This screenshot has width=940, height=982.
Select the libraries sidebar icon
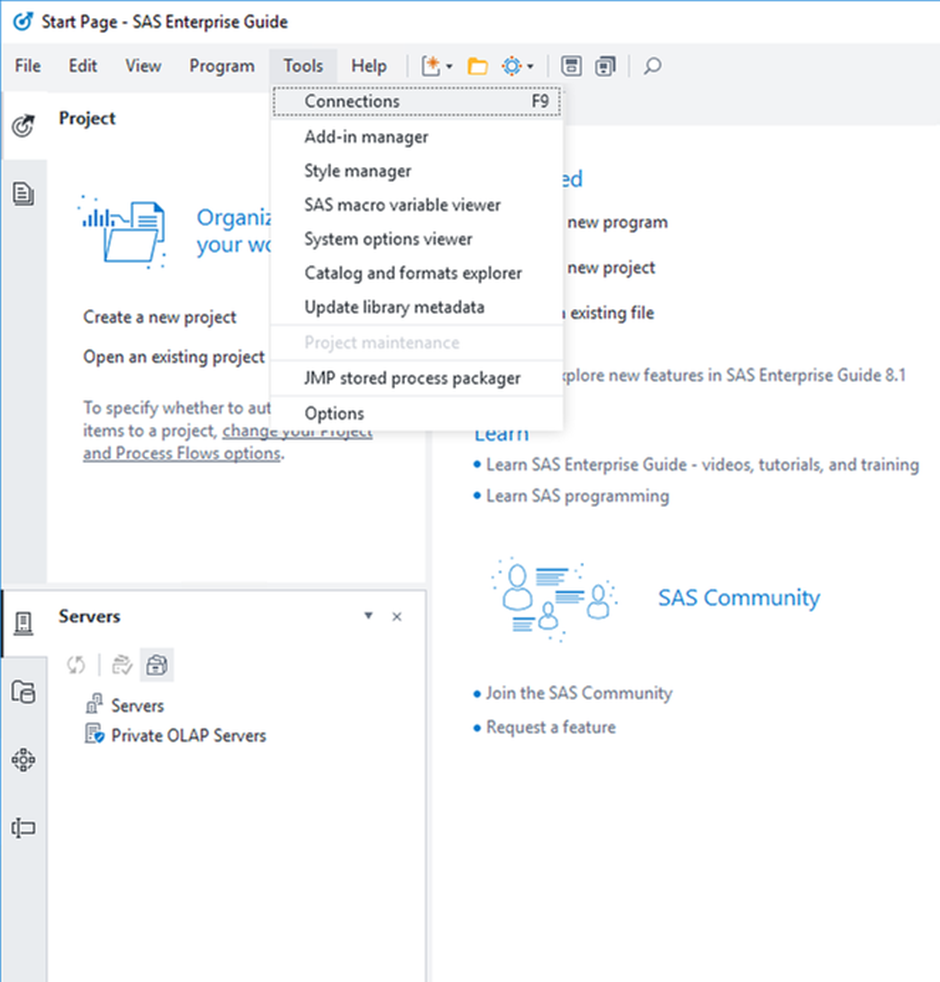pyautogui.click(x=24, y=692)
